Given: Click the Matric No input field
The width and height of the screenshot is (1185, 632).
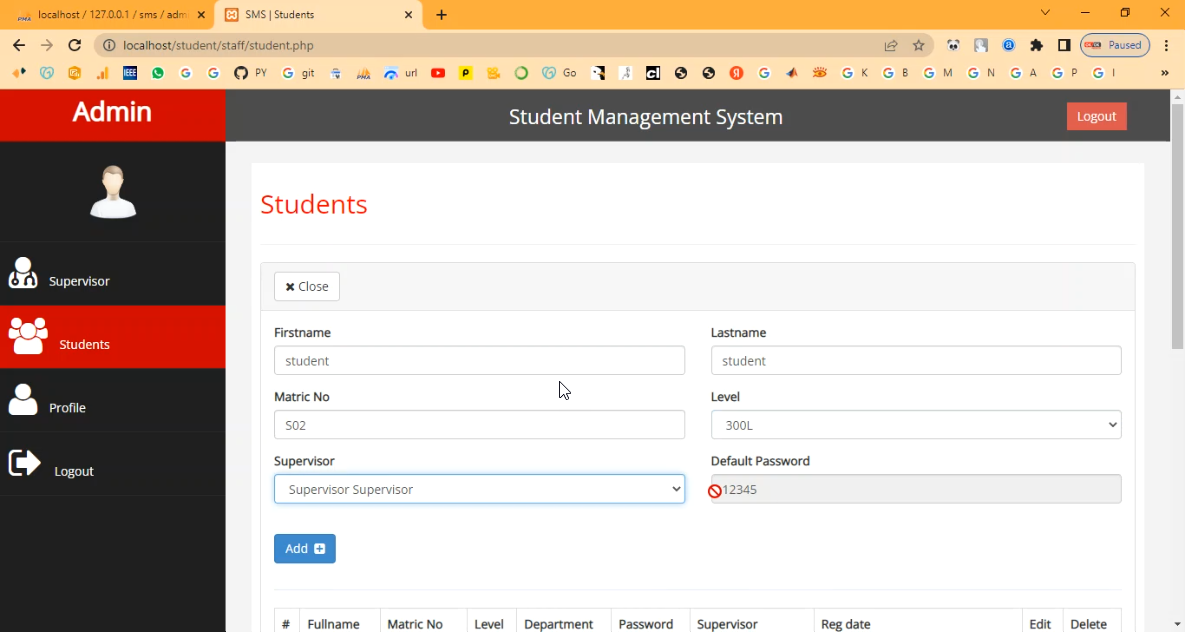Looking at the screenshot, I should 479,425.
